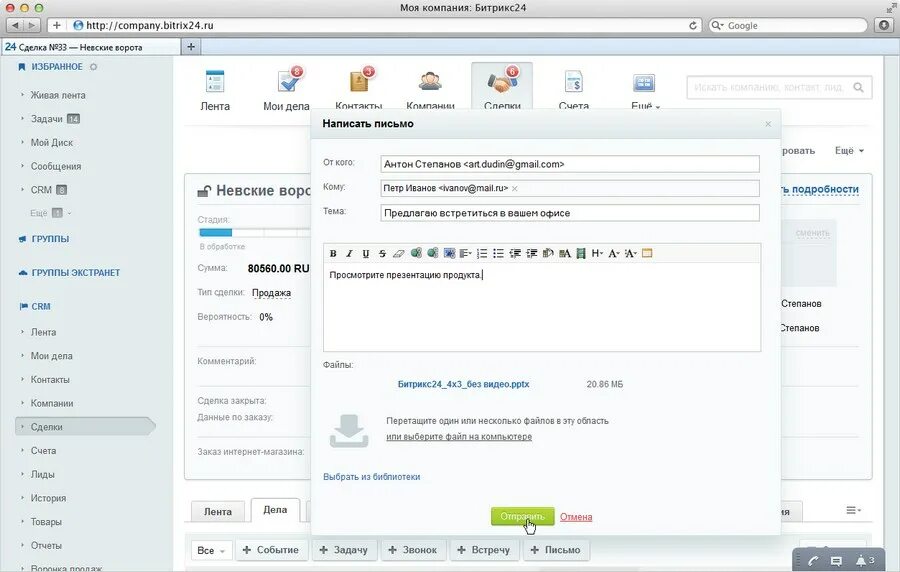Click the increase indent icon
The width and height of the screenshot is (900, 572).
(x=532, y=253)
